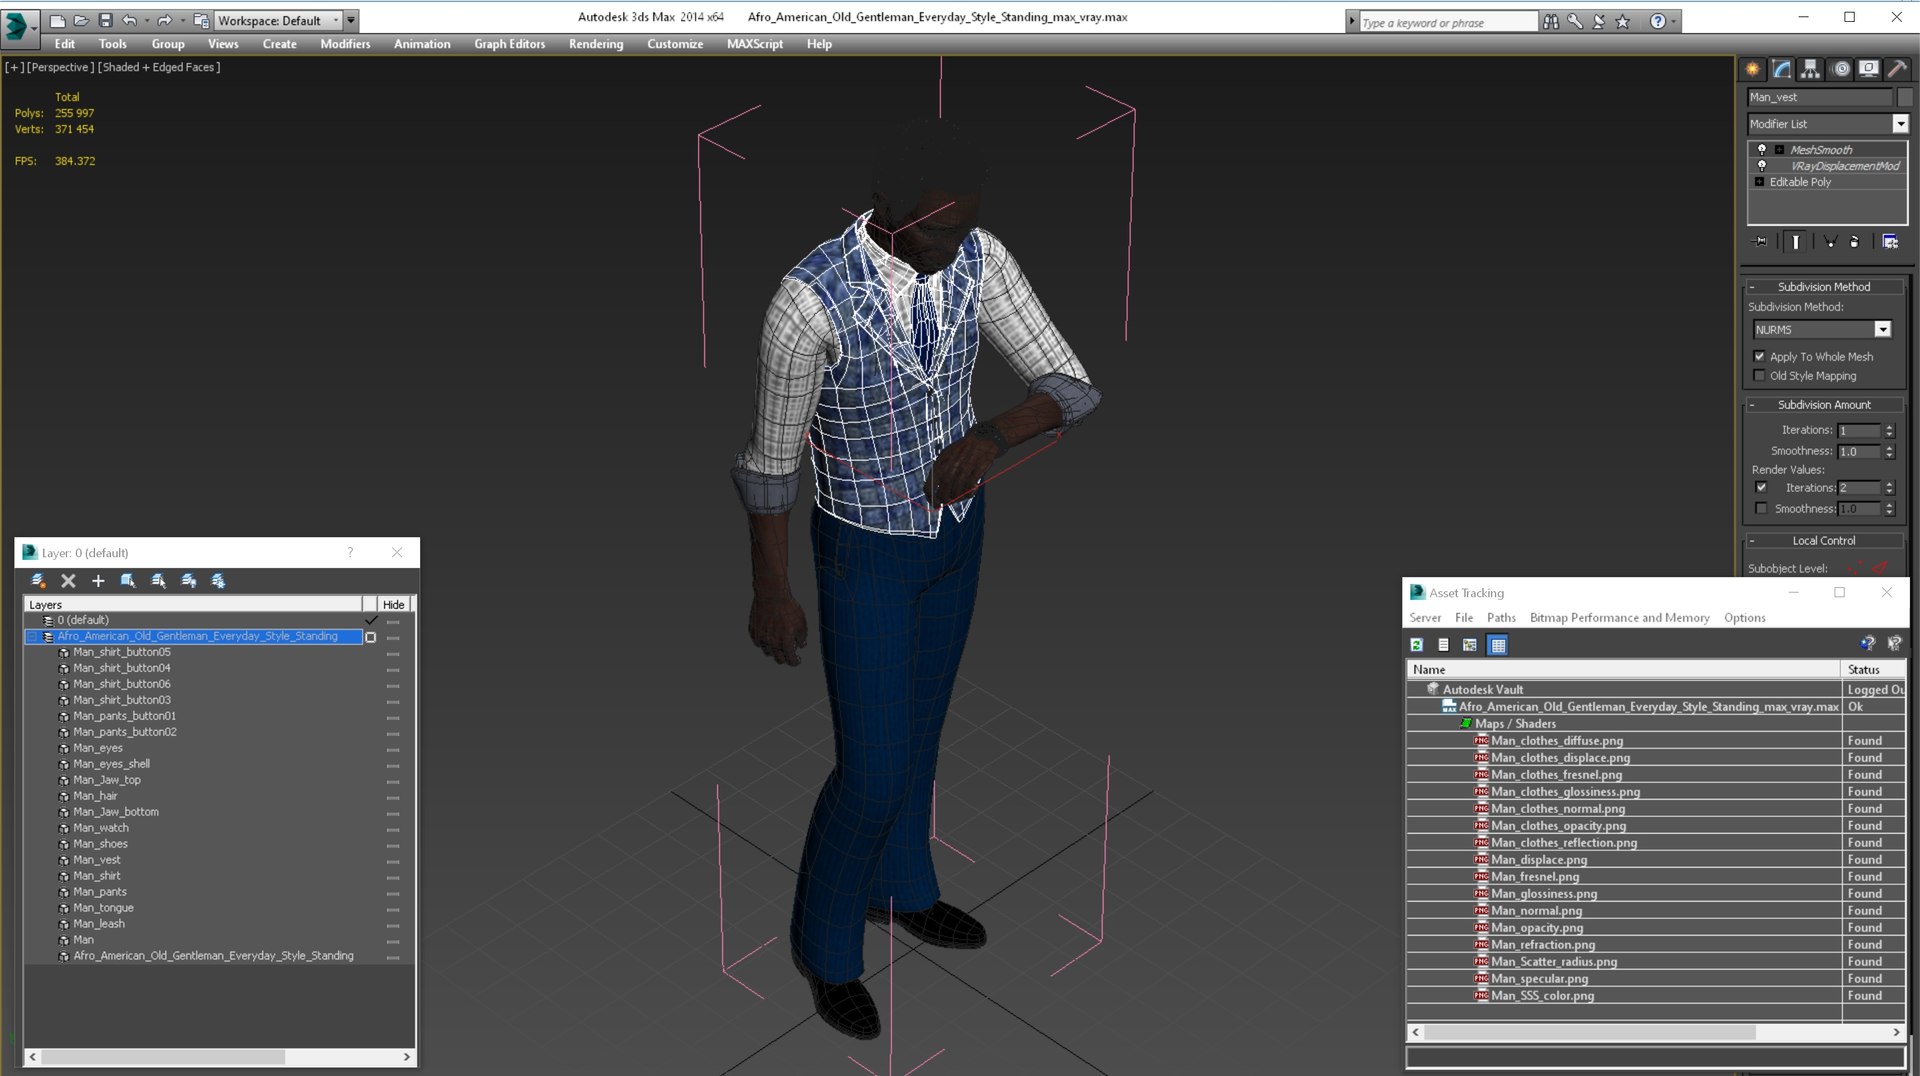This screenshot has width=1920, height=1076.
Task: Expand Editable Poly in modifier stack
Action: (x=1760, y=182)
